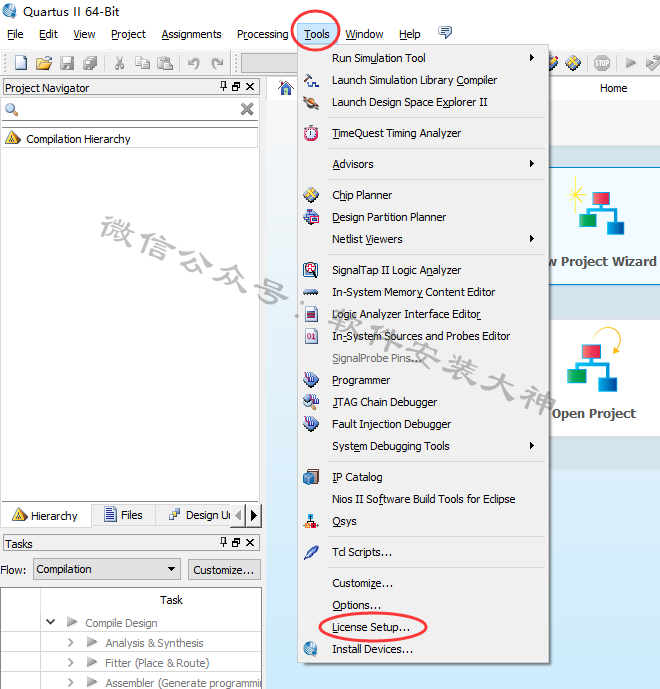Click the New Project Wizard icon
Viewport: 660px width, 689px height.
tap(597, 207)
